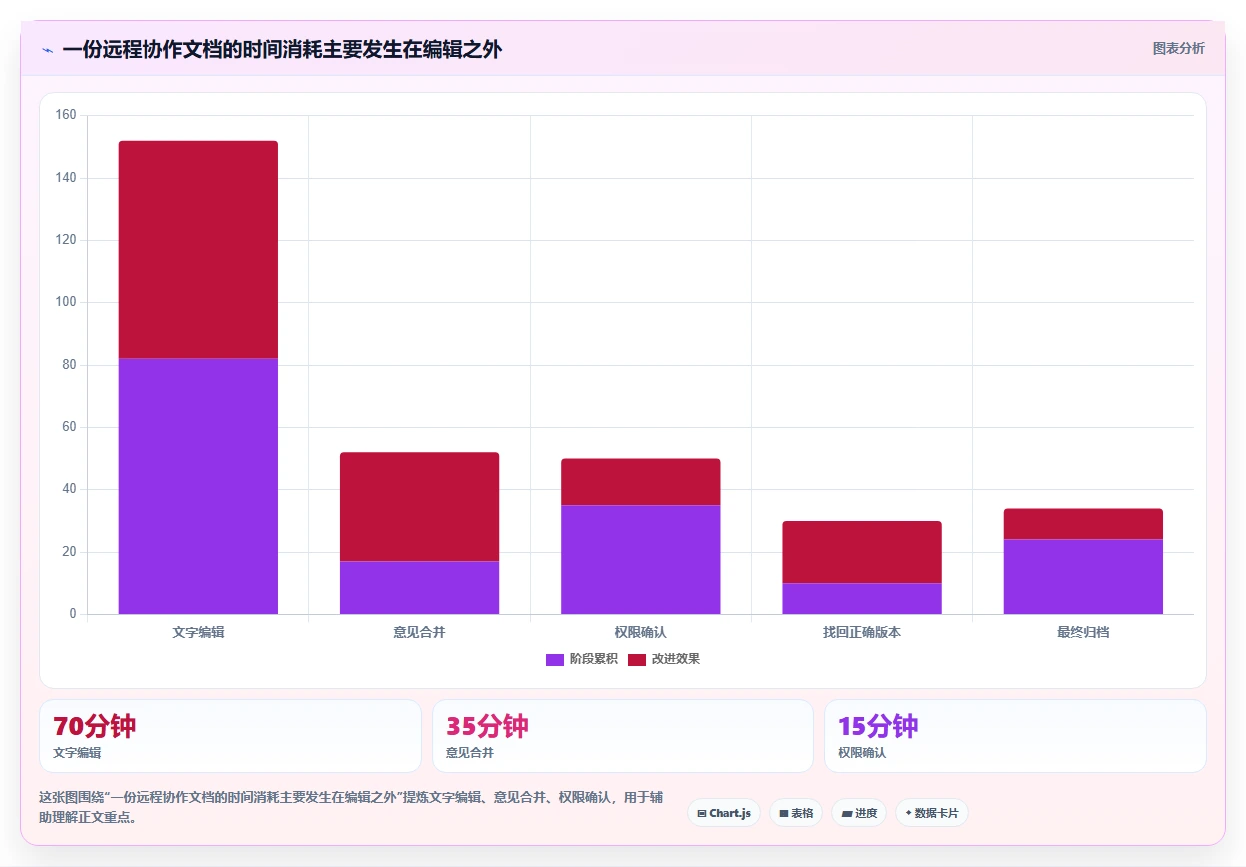Click the chart title heading text

pyautogui.click(x=282, y=49)
